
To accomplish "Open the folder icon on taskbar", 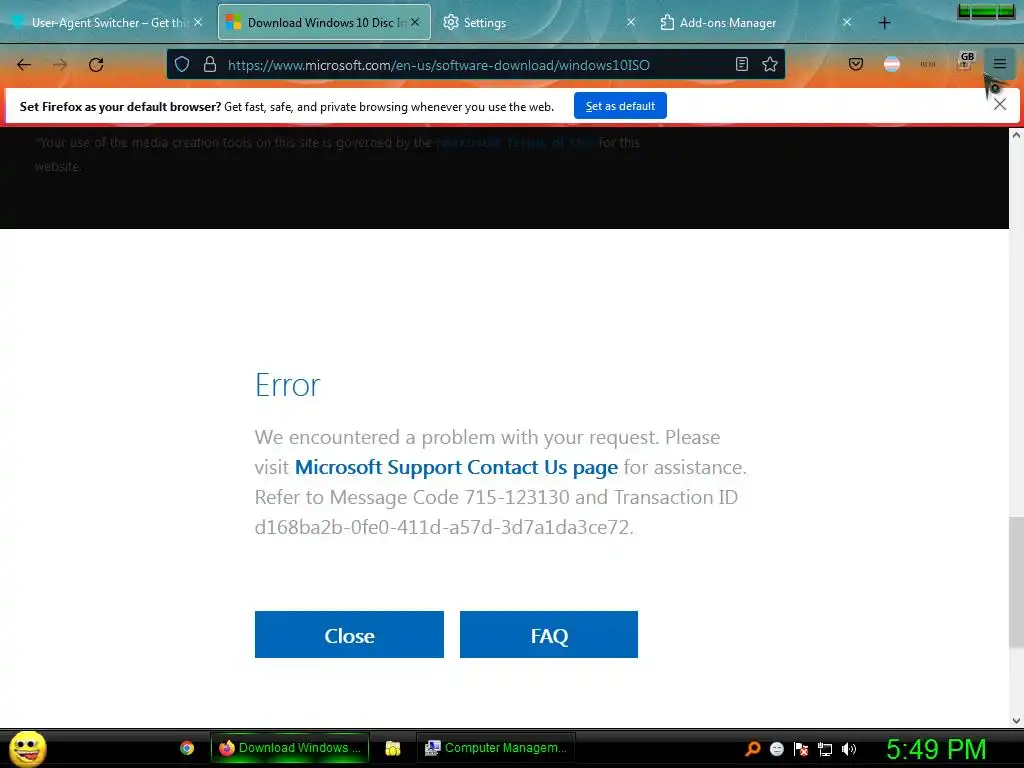I will coord(392,748).
